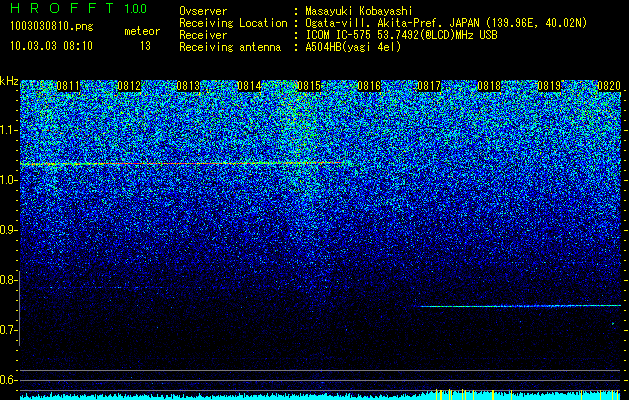Click the 0814 time marker

point(249,86)
